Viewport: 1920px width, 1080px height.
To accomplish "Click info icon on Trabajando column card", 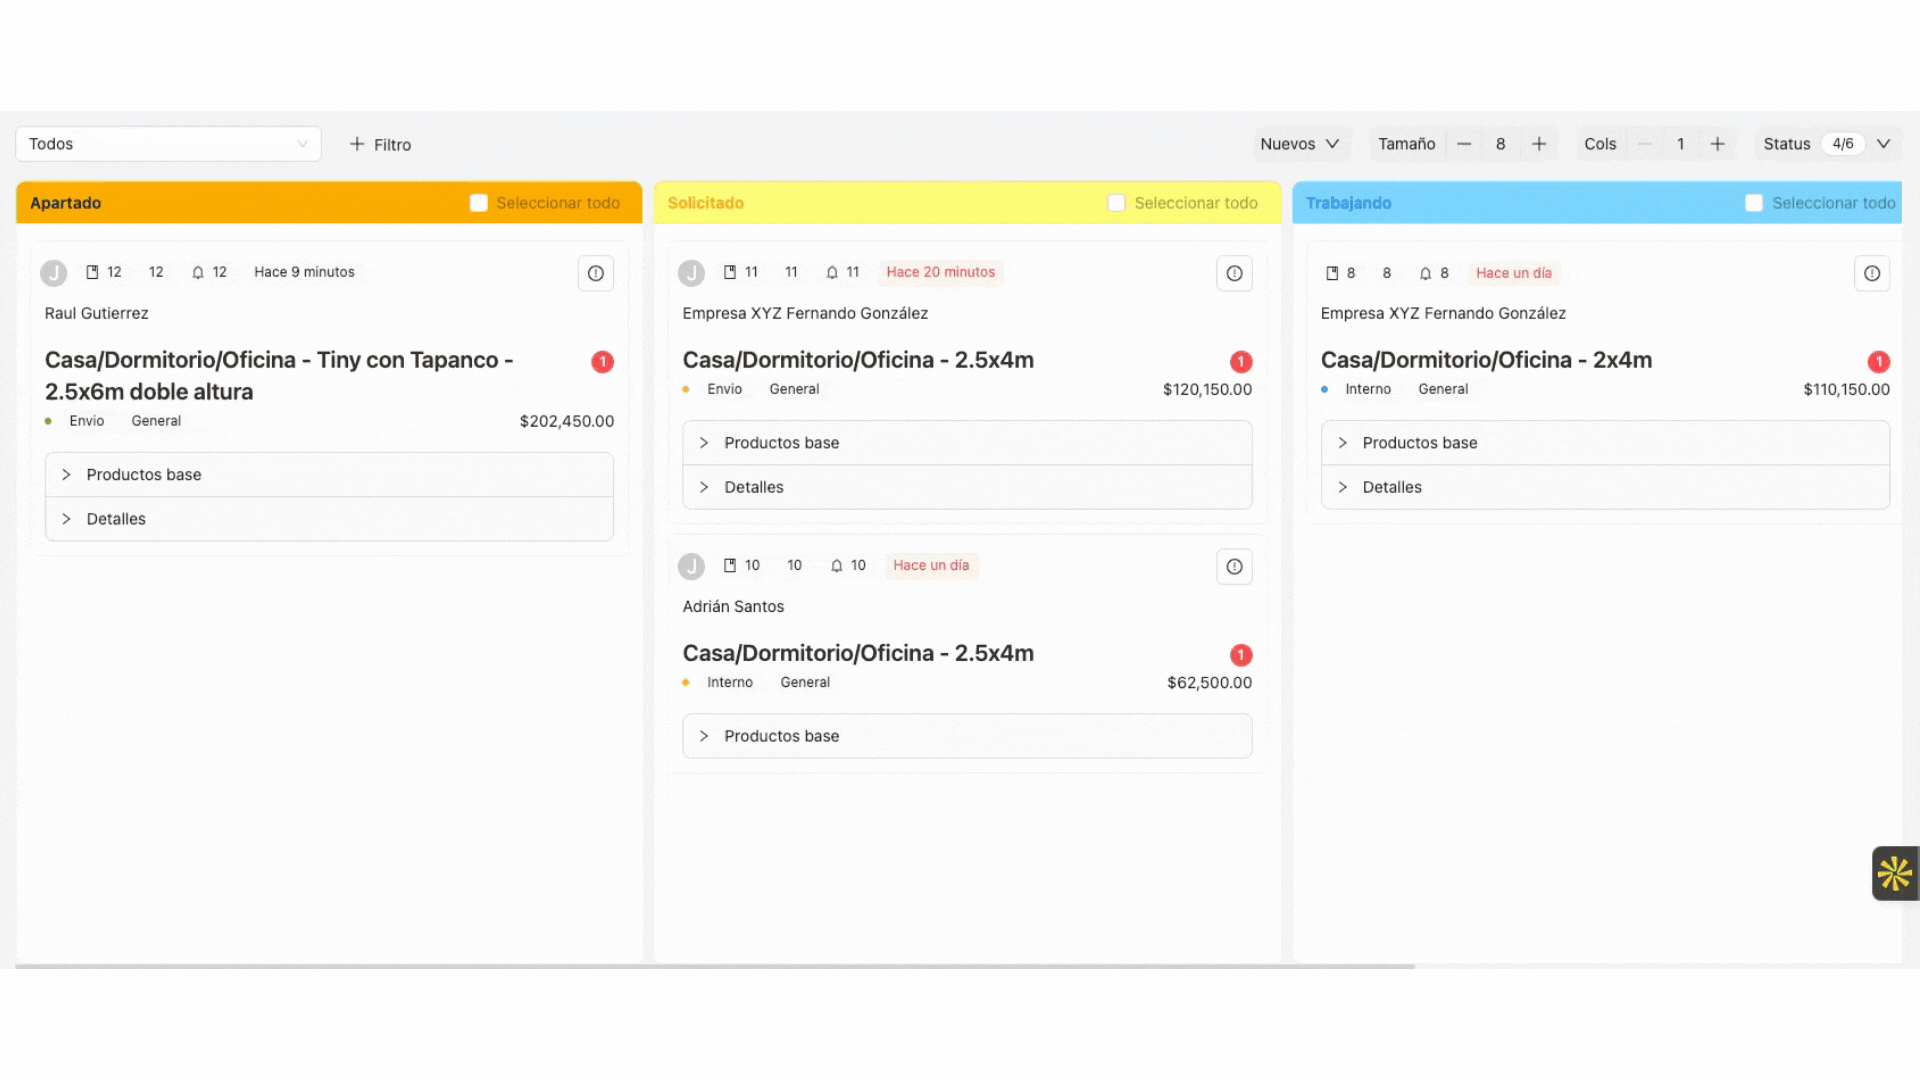I will point(1872,273).
